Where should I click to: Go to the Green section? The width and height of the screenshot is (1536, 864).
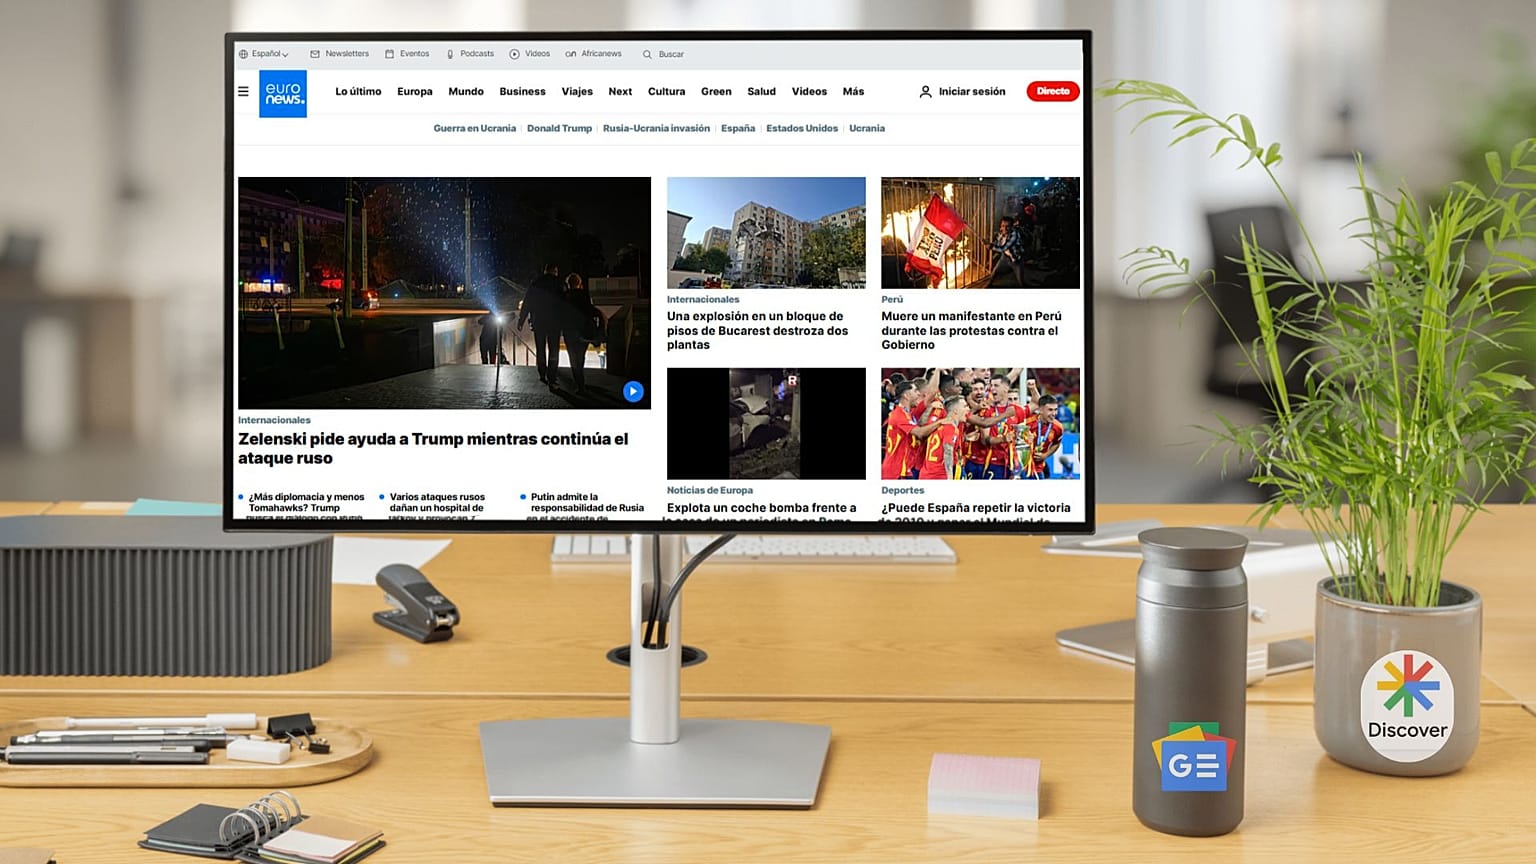pyautogui.click(x=716, y=92)
